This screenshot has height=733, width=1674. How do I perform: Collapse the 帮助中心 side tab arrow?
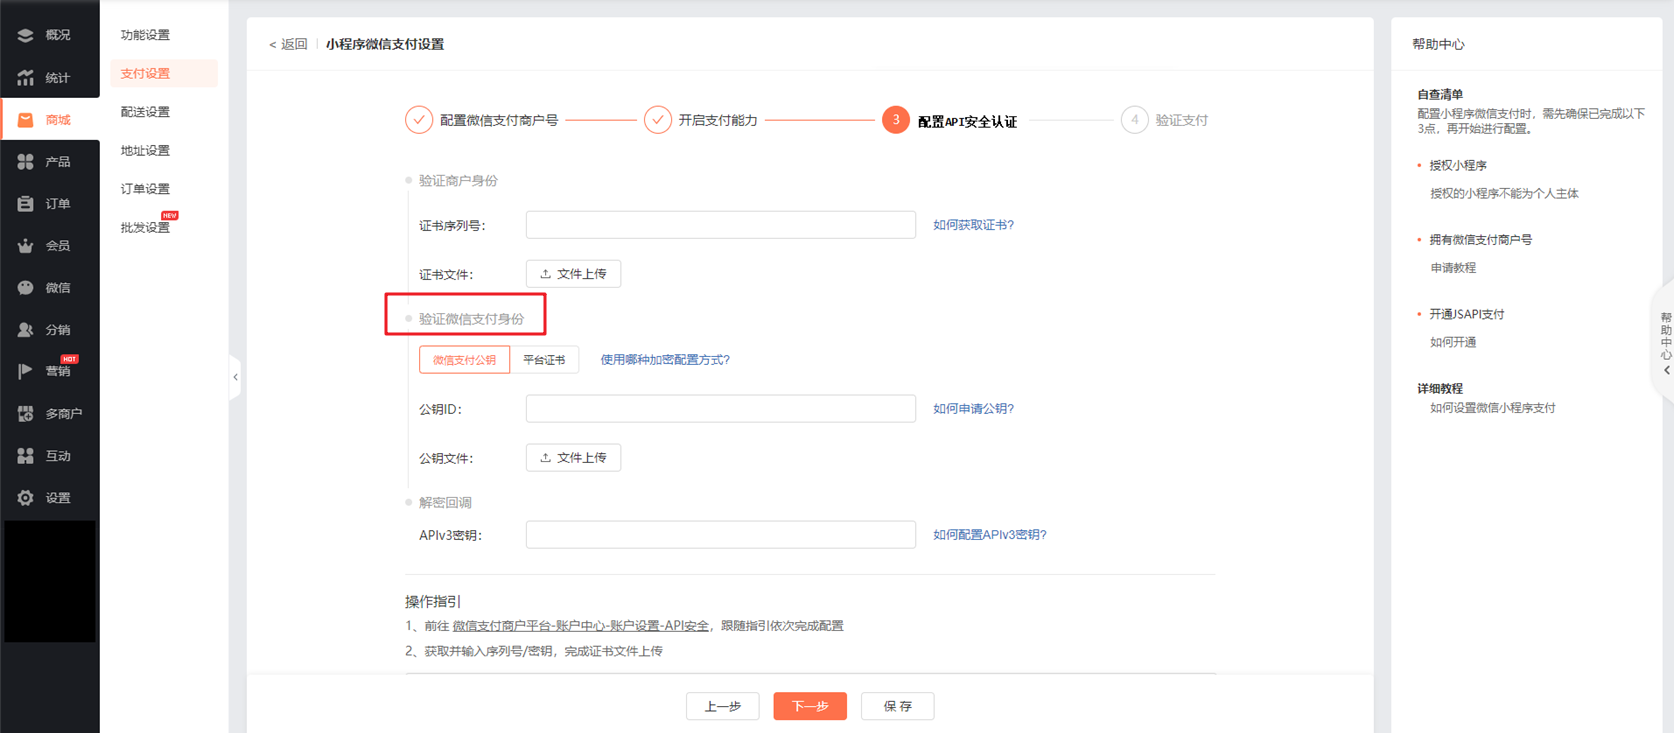tap(1666, 370)
